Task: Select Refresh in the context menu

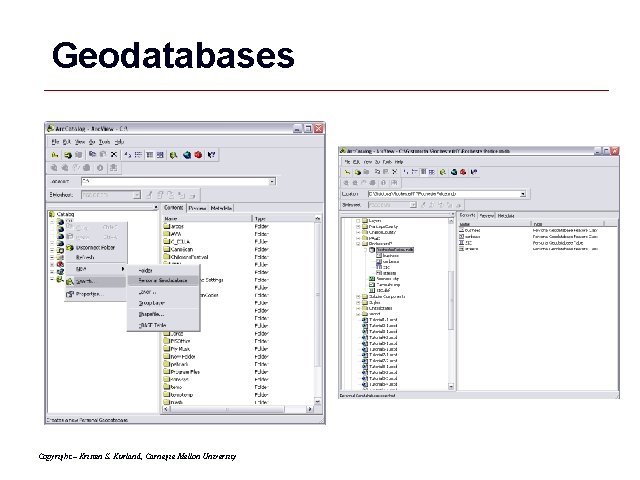Action: (x=96, y=258)
